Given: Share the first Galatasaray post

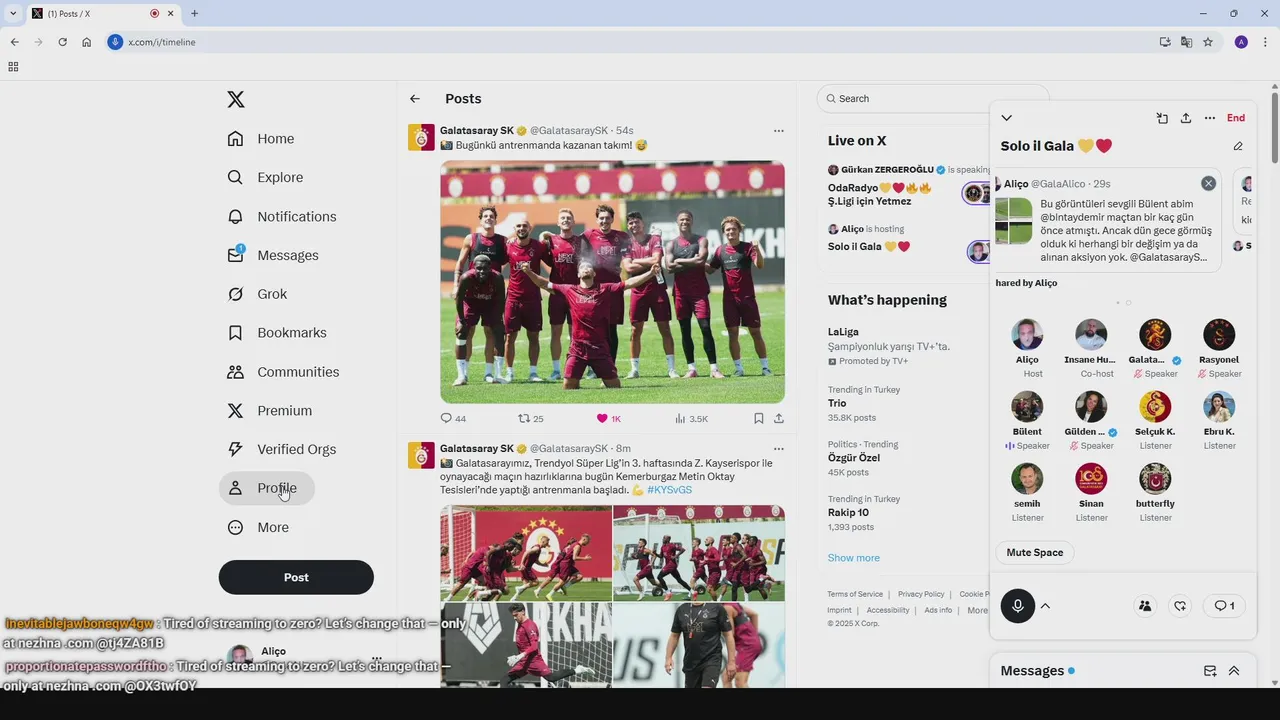Looking at the screenshot, I should tap(779, 418).
